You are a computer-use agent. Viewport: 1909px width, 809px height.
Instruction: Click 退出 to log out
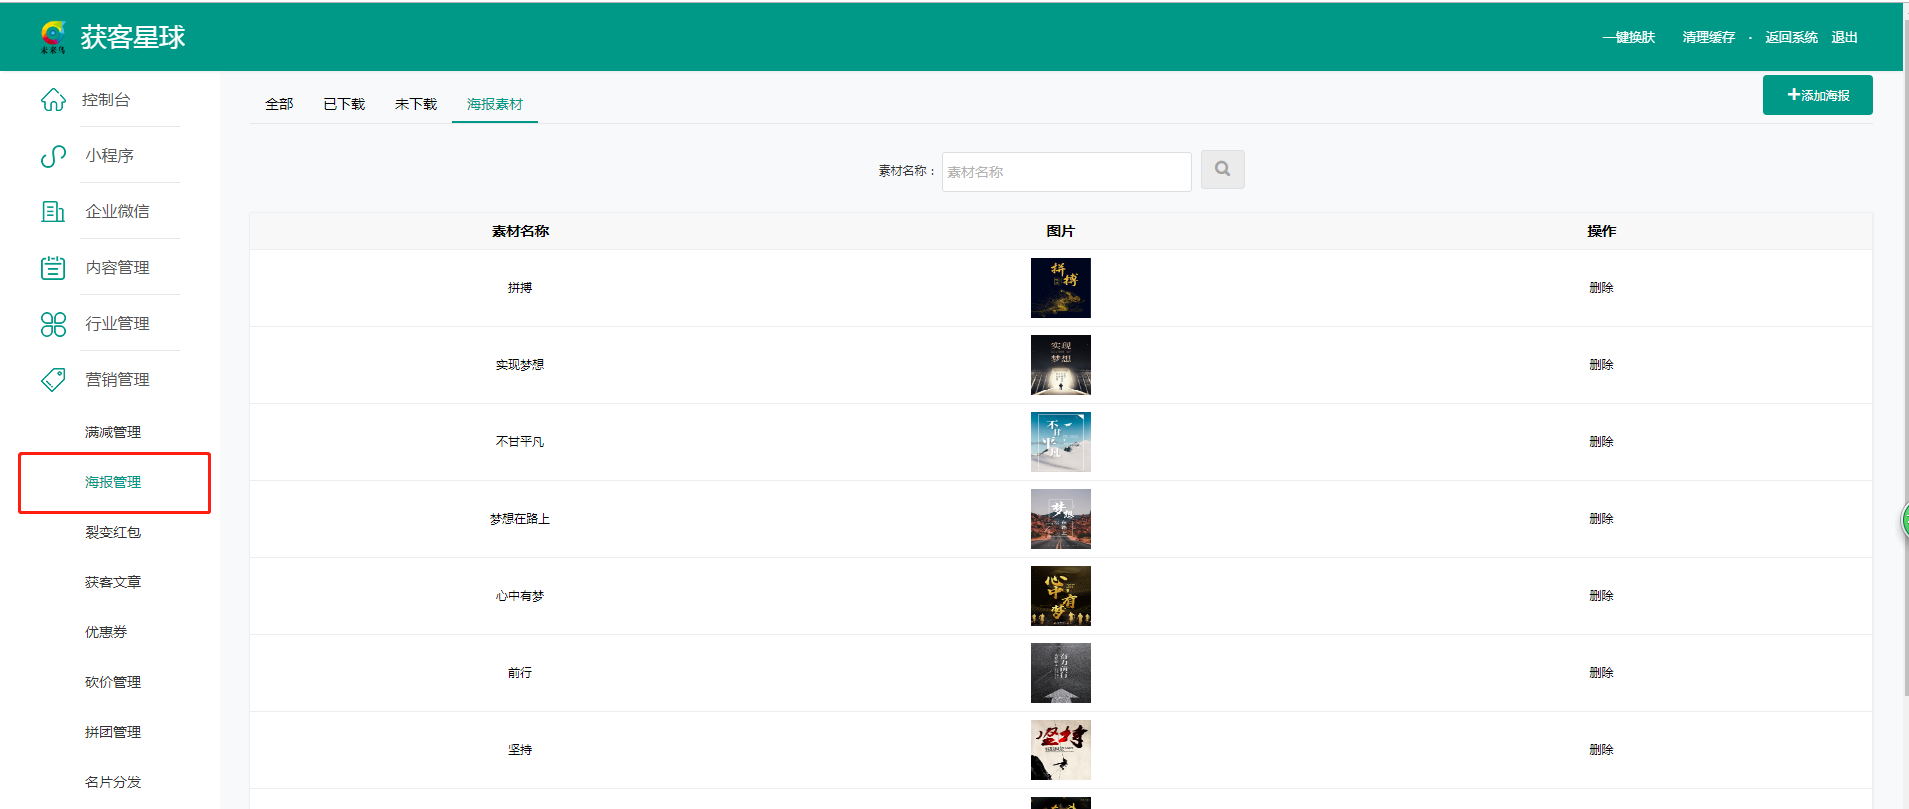pos(1845,38)
